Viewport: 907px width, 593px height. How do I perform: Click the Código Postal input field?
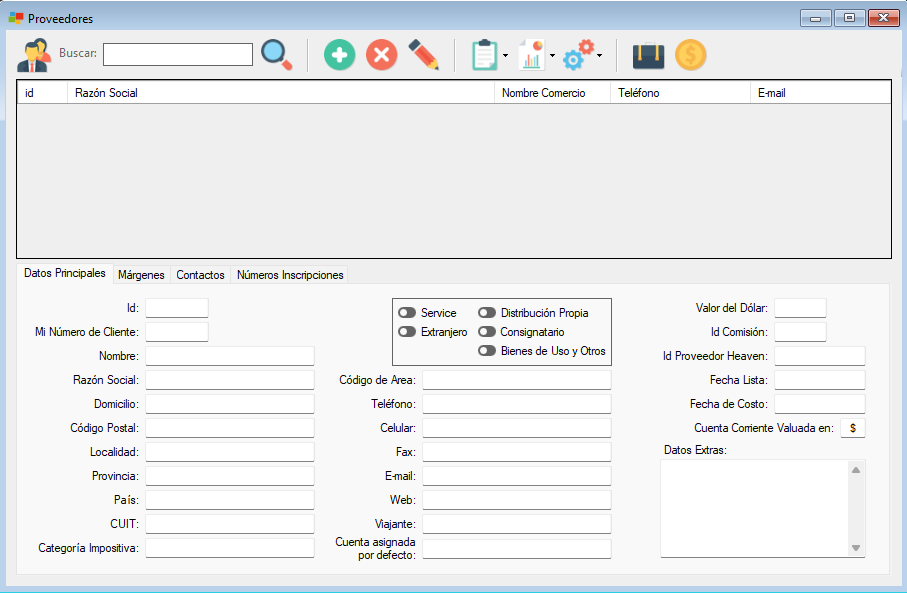pyautogui.click(x=230, y=428)
